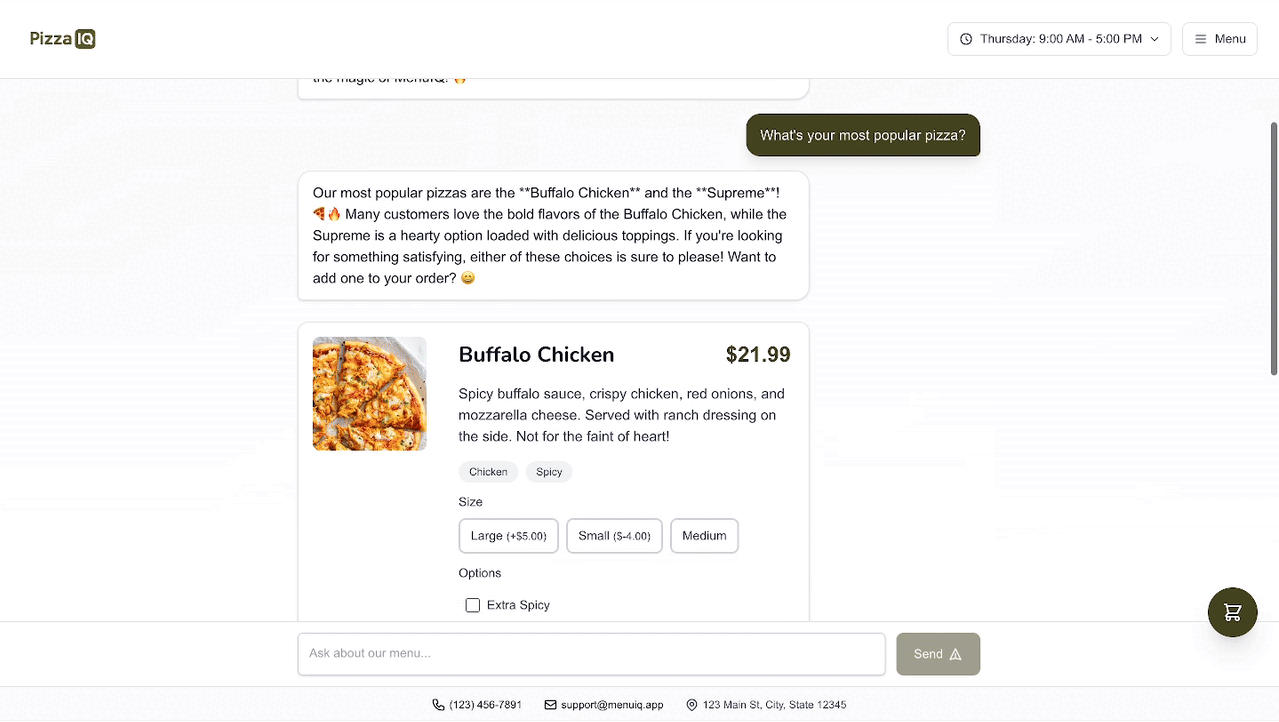Click the clock icon next to store hours
The height and width of the screenshot is (722, 1279).
pos(965,38)
